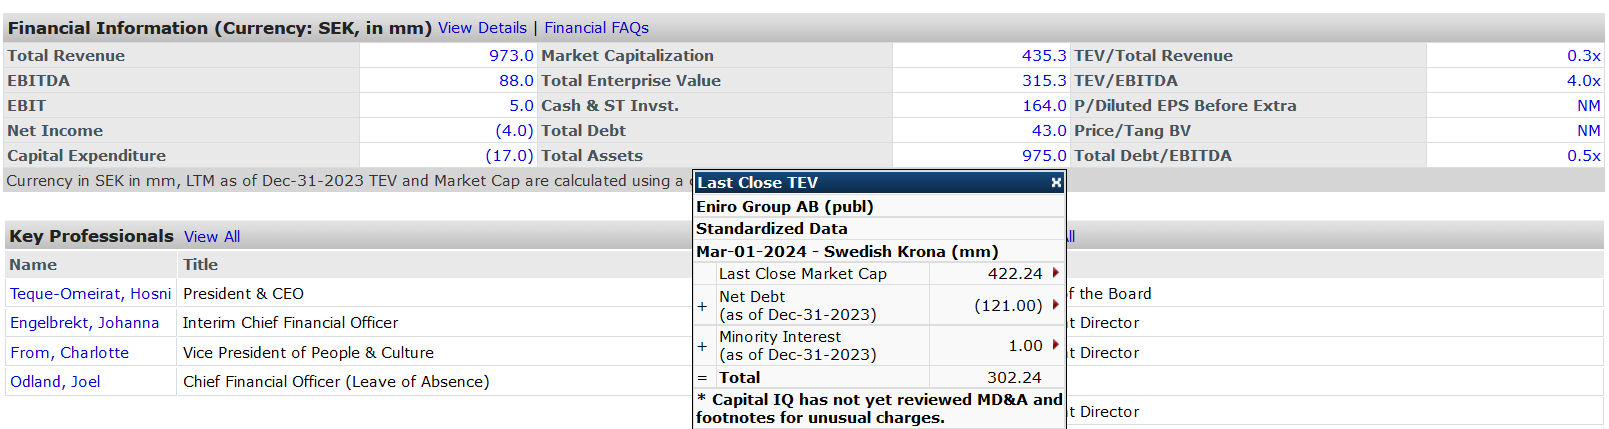Click Total Assets value 975.0
Viewport: 1609px width, 429px height.
(1044, 156)
